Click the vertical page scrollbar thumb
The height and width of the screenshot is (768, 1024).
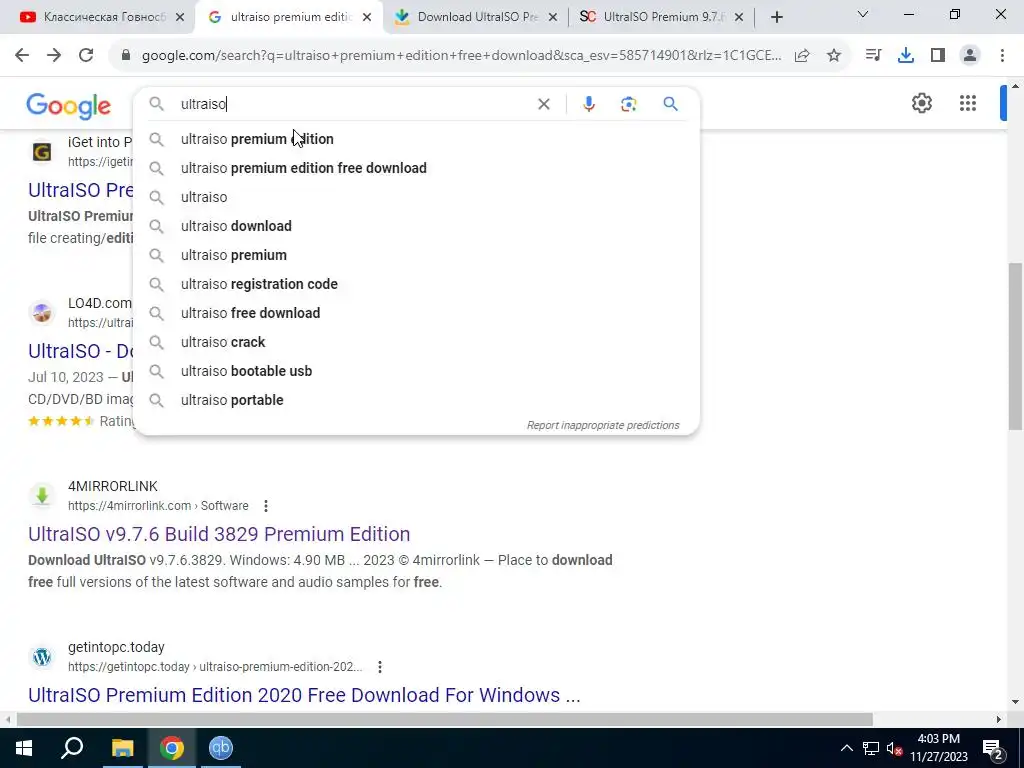(x=1015, y=346)
